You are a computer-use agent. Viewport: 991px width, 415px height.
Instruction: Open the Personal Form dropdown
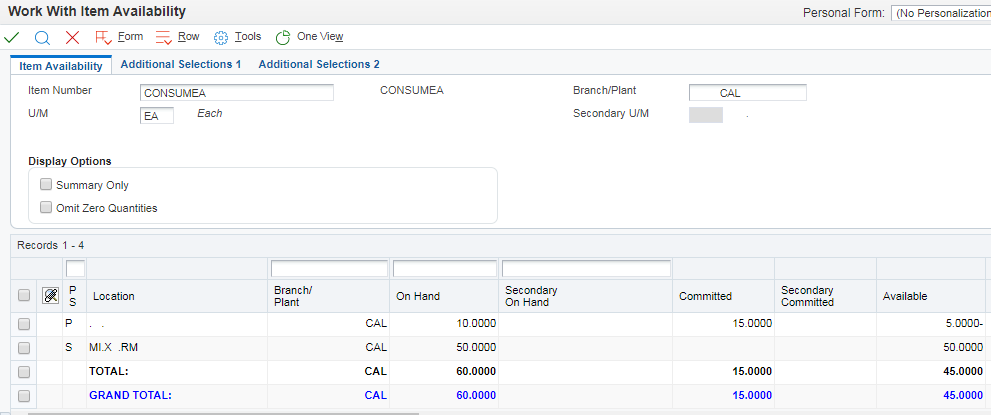pyautogui.click(x=940, y=13)
